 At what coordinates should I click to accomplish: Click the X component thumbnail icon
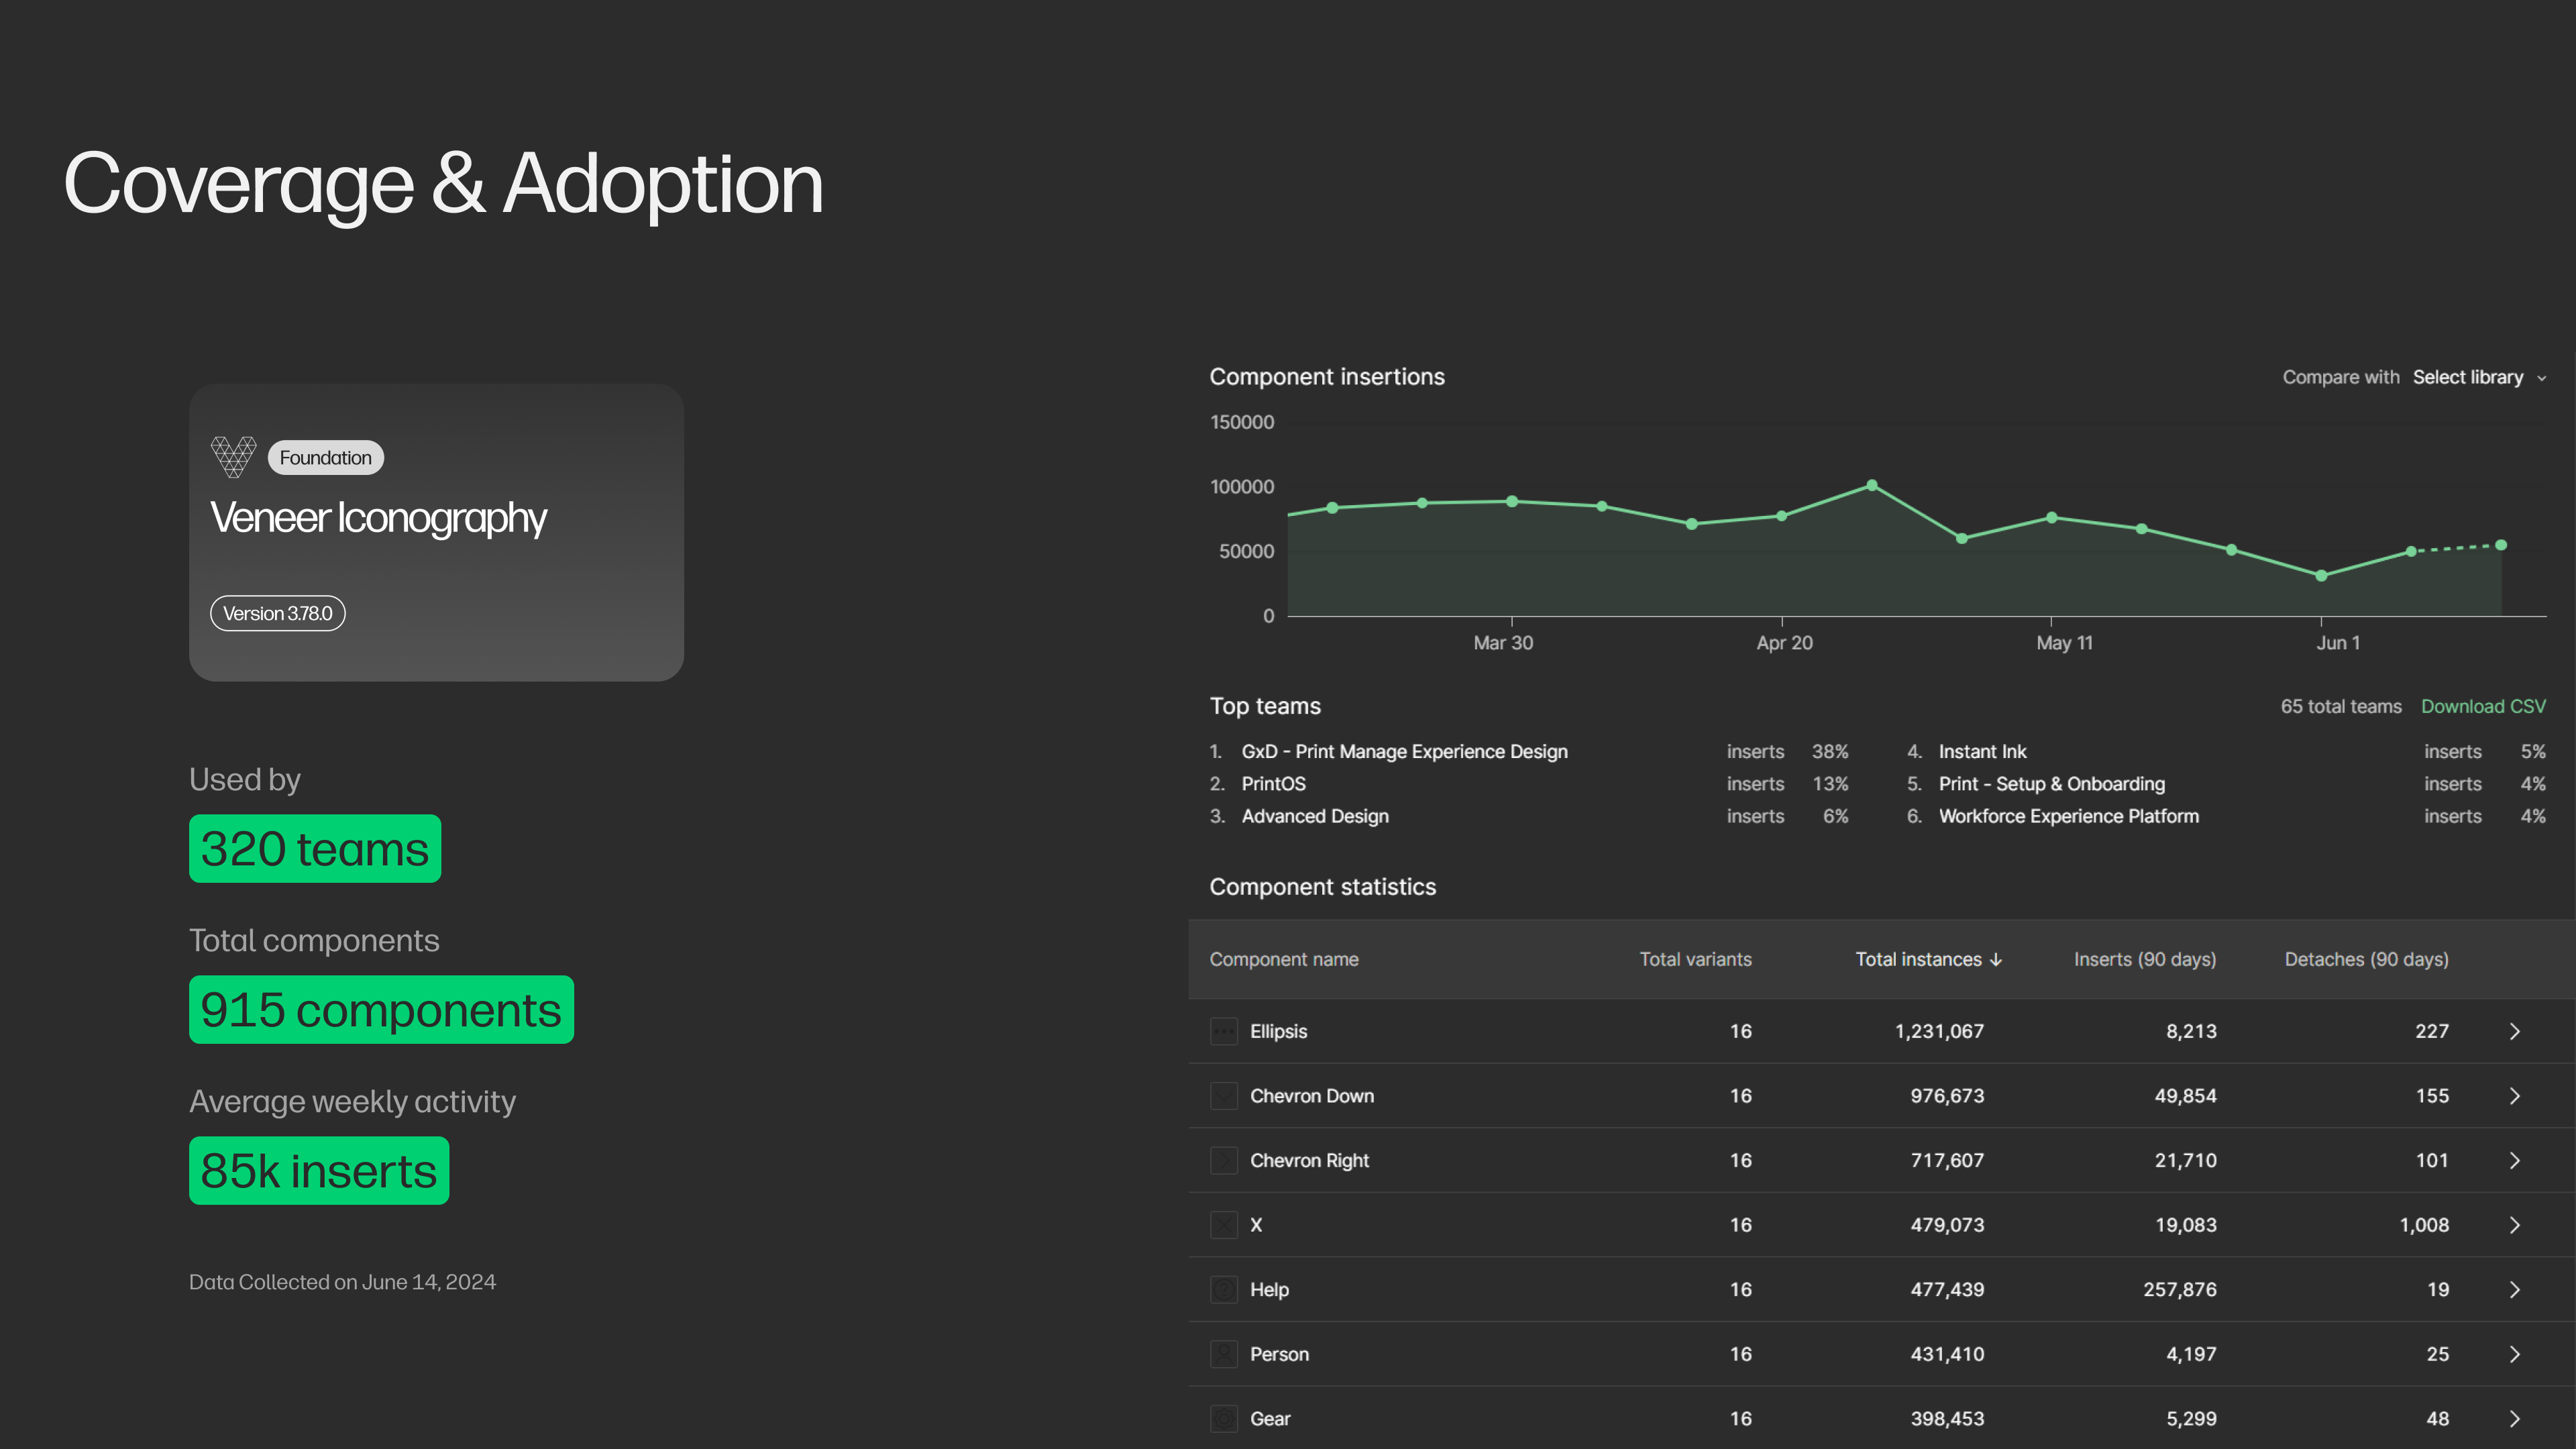click(x=1224, y=1225)
